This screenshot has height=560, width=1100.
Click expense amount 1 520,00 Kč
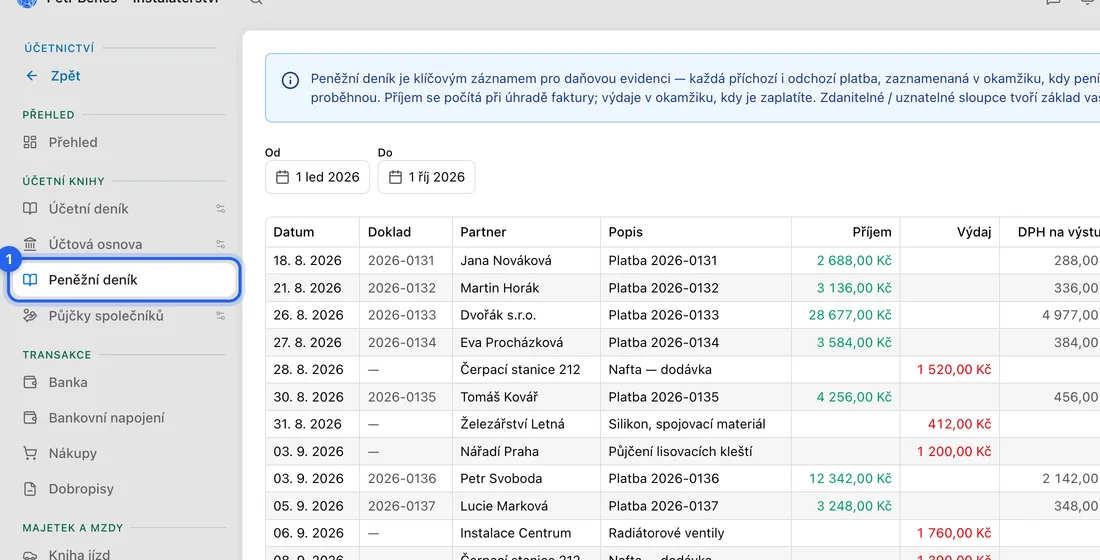point(954,370)
